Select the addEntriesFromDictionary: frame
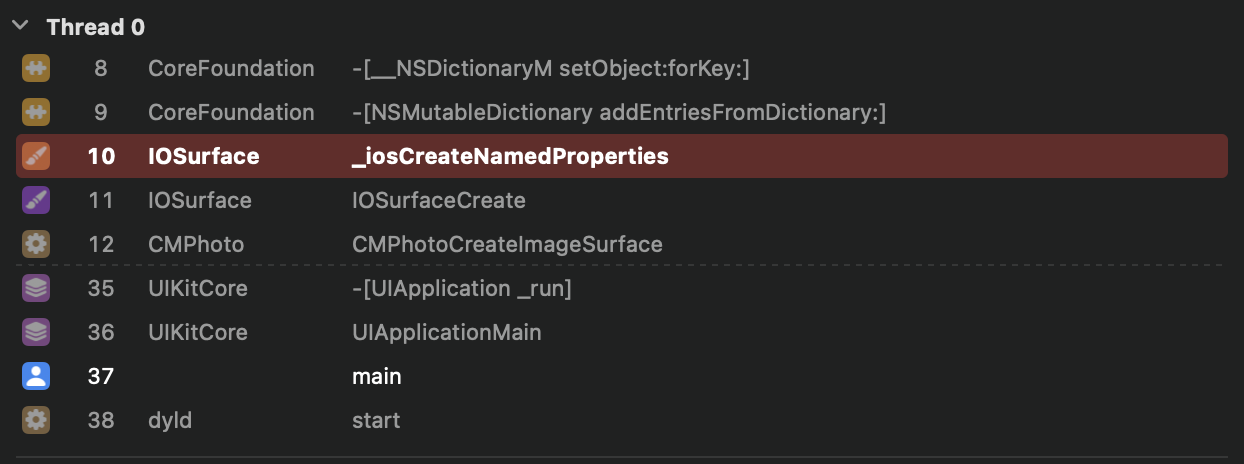 pyautogui.click(x=622, y=113)
